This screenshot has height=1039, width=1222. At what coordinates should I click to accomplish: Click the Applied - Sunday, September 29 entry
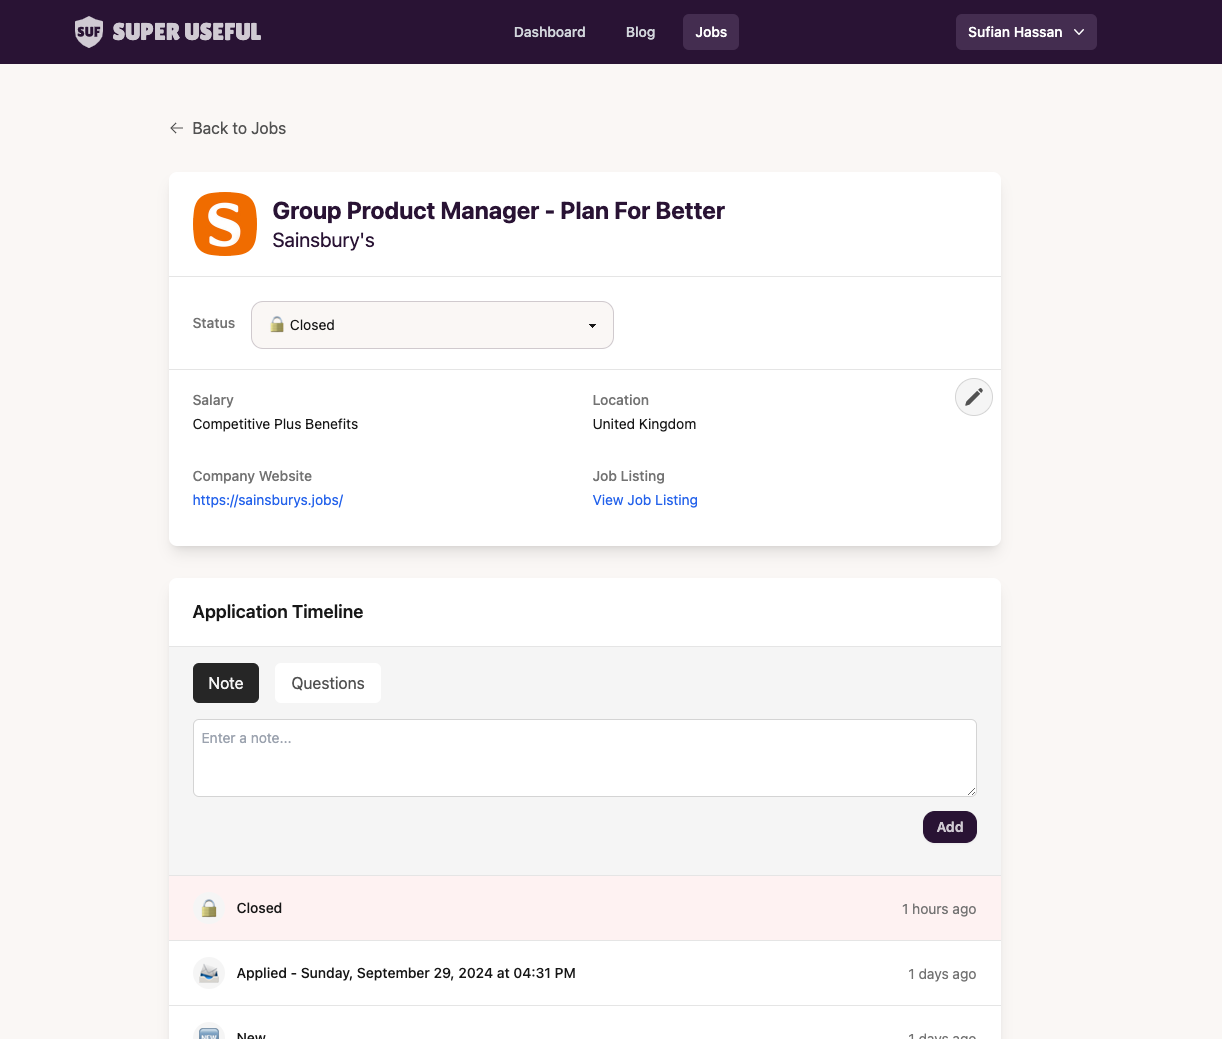(406, 973)
